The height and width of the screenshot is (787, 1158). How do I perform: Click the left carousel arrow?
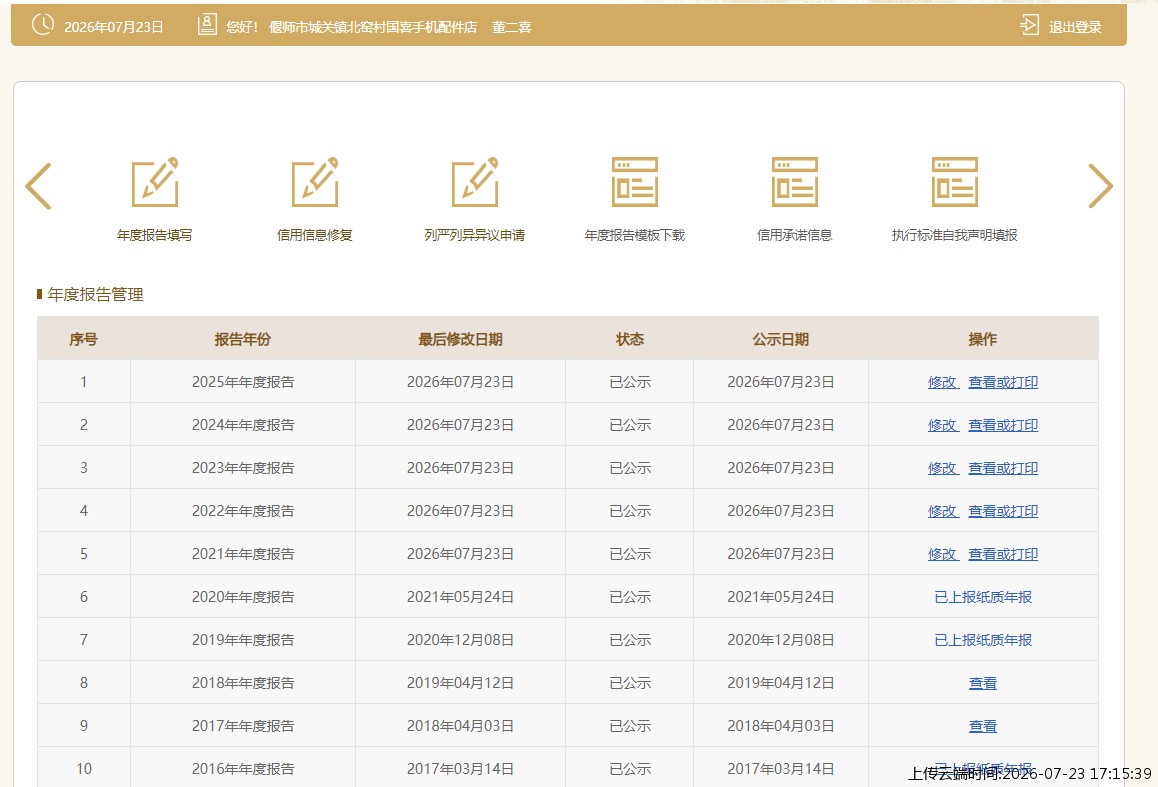pos(38,186)
